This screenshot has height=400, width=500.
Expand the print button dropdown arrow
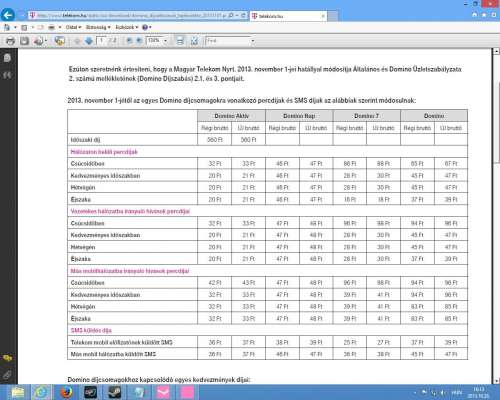60,27
